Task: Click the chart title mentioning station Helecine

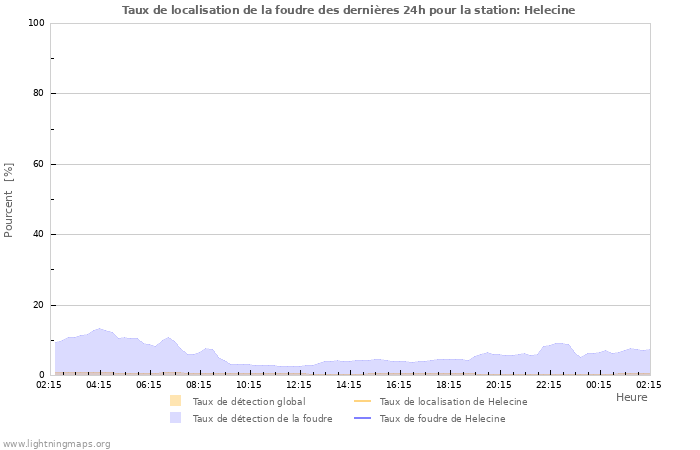Action: [348, 10]
